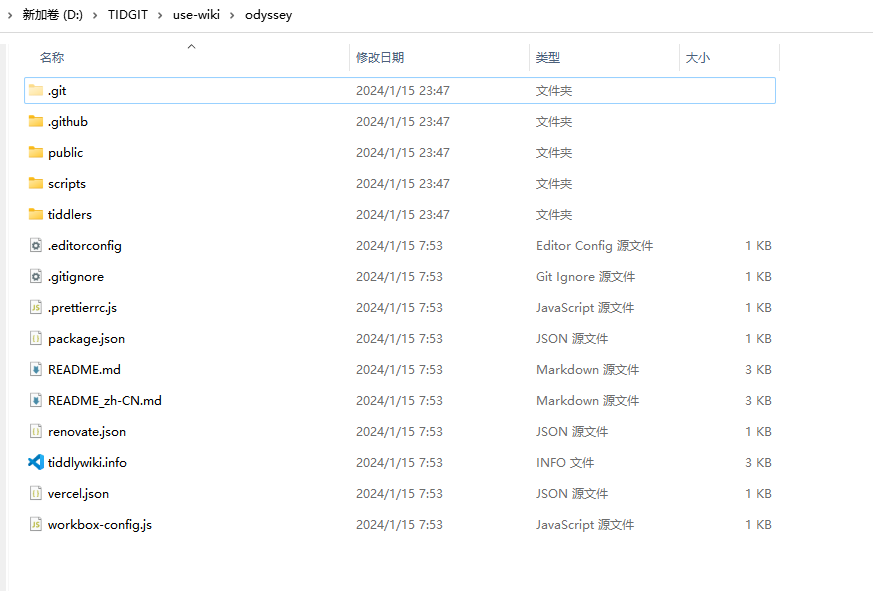Image resolution: width=873 pixels, height=591 pixels.
Task: Click the public folder icon
Action: tap(36, 152)
